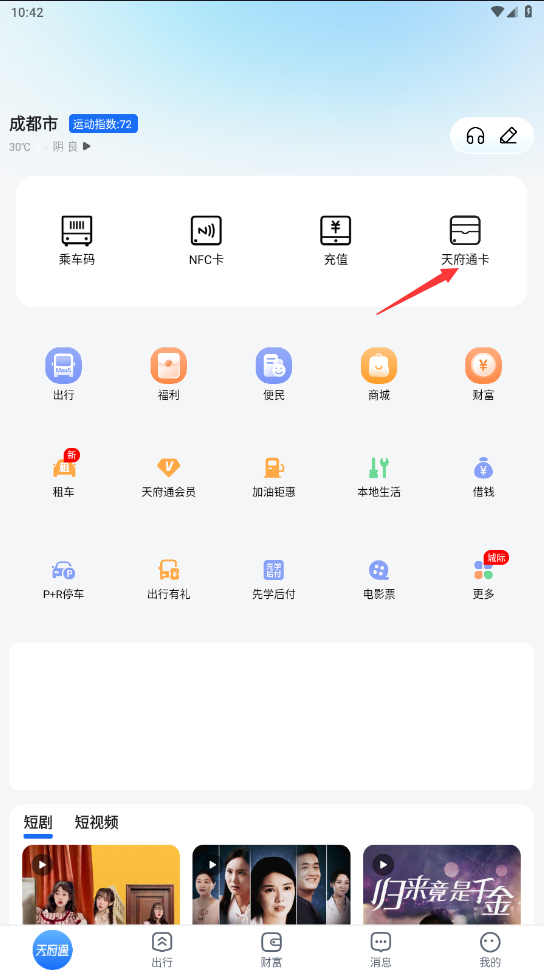
Task: Open the 充值 recharge icon
Action: (x=336, y=240)
